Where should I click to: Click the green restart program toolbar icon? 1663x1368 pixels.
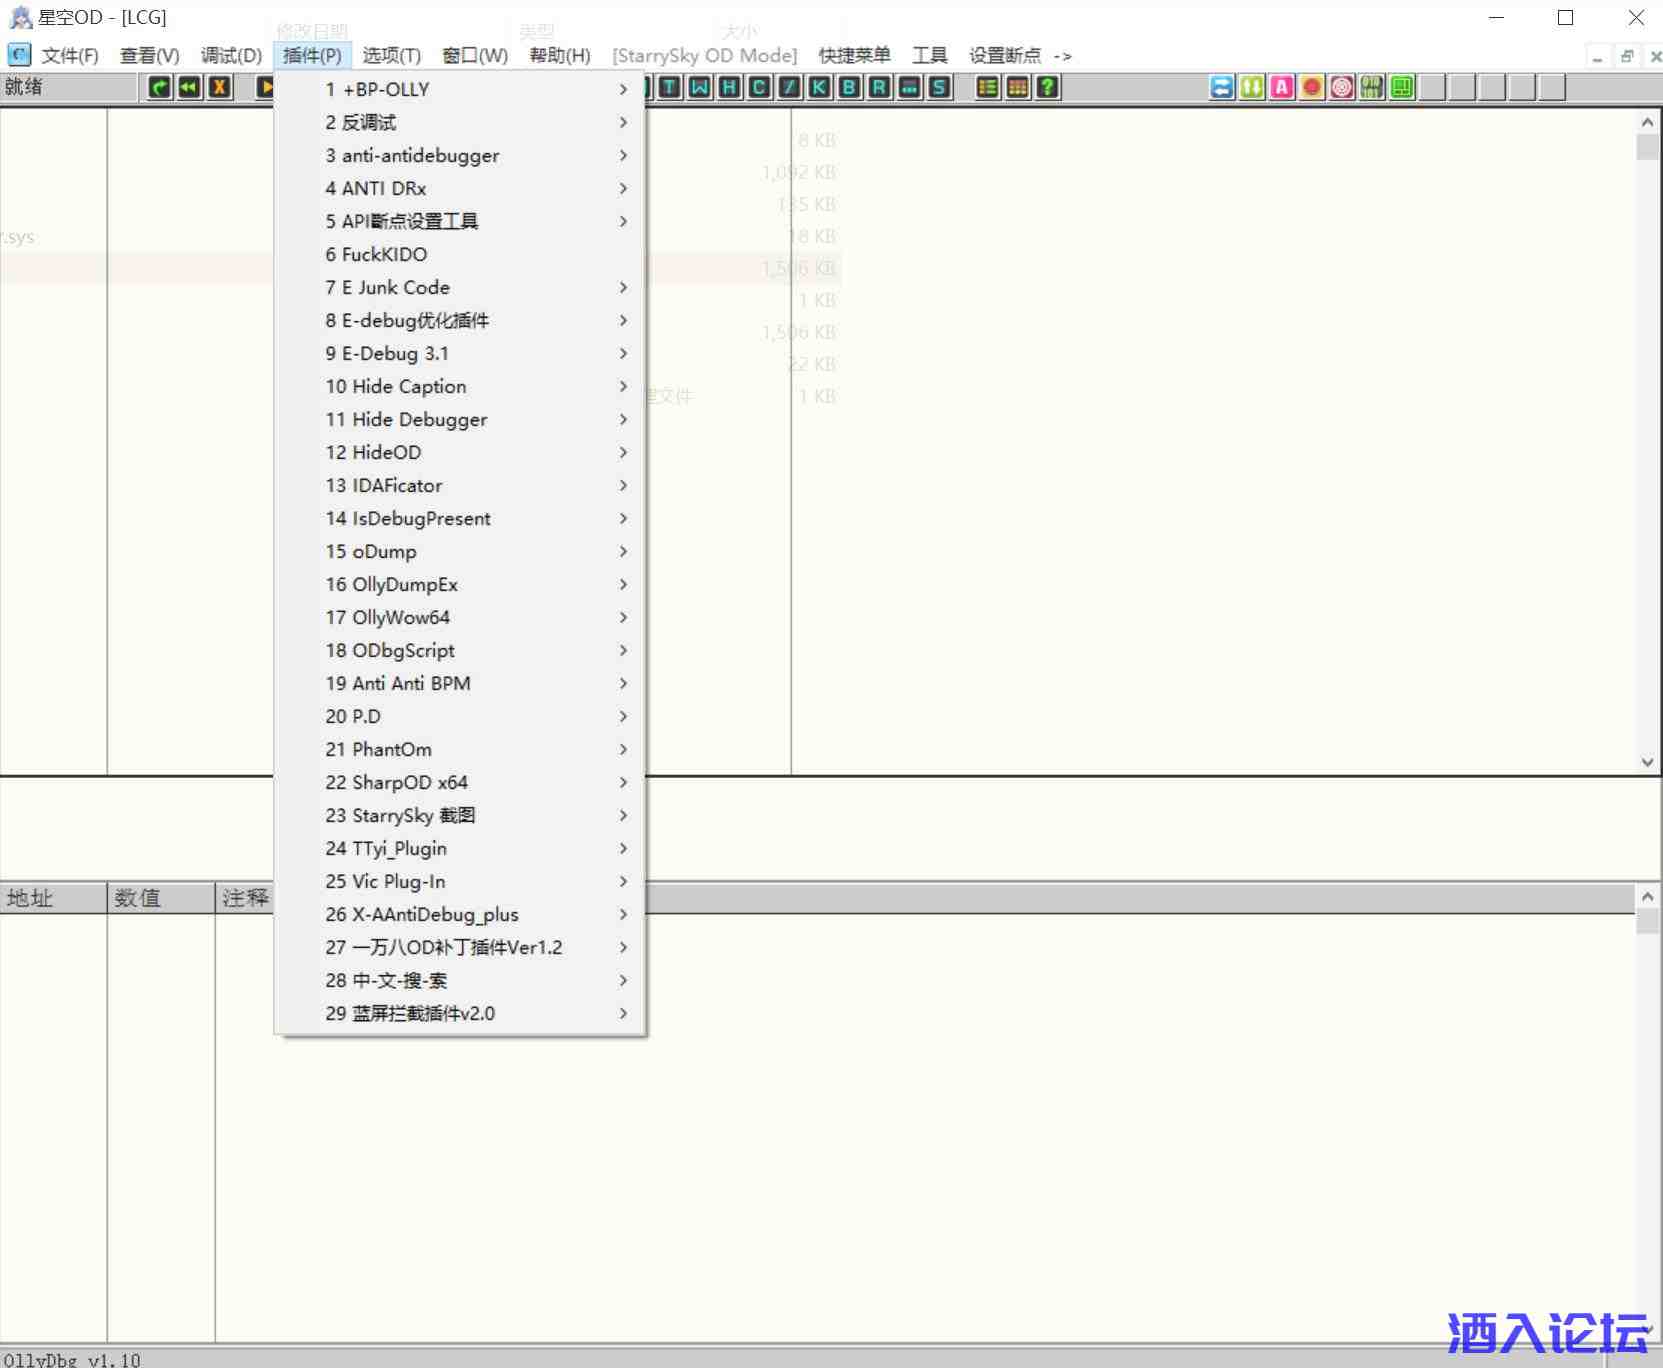[159, 88]
